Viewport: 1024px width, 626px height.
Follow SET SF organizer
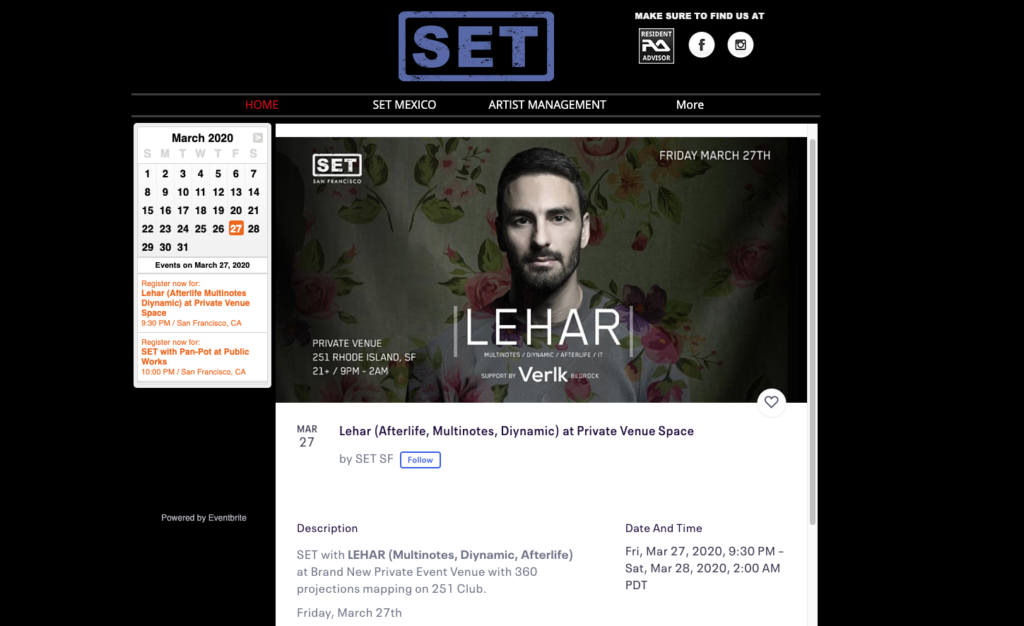(x=420, y=460)
